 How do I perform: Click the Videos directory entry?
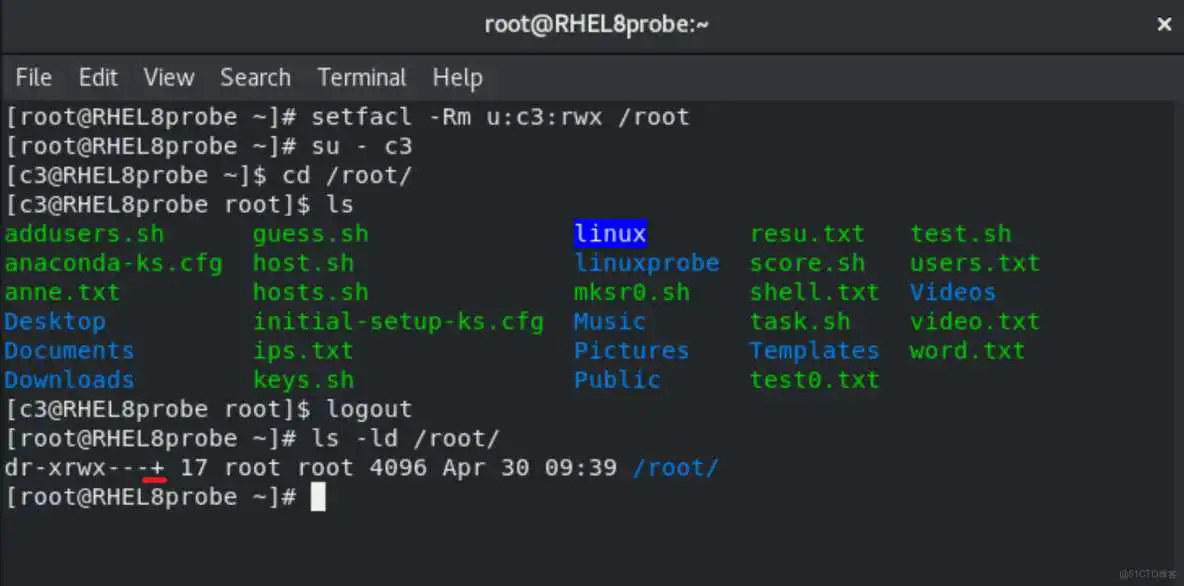[x=951, y=291]
